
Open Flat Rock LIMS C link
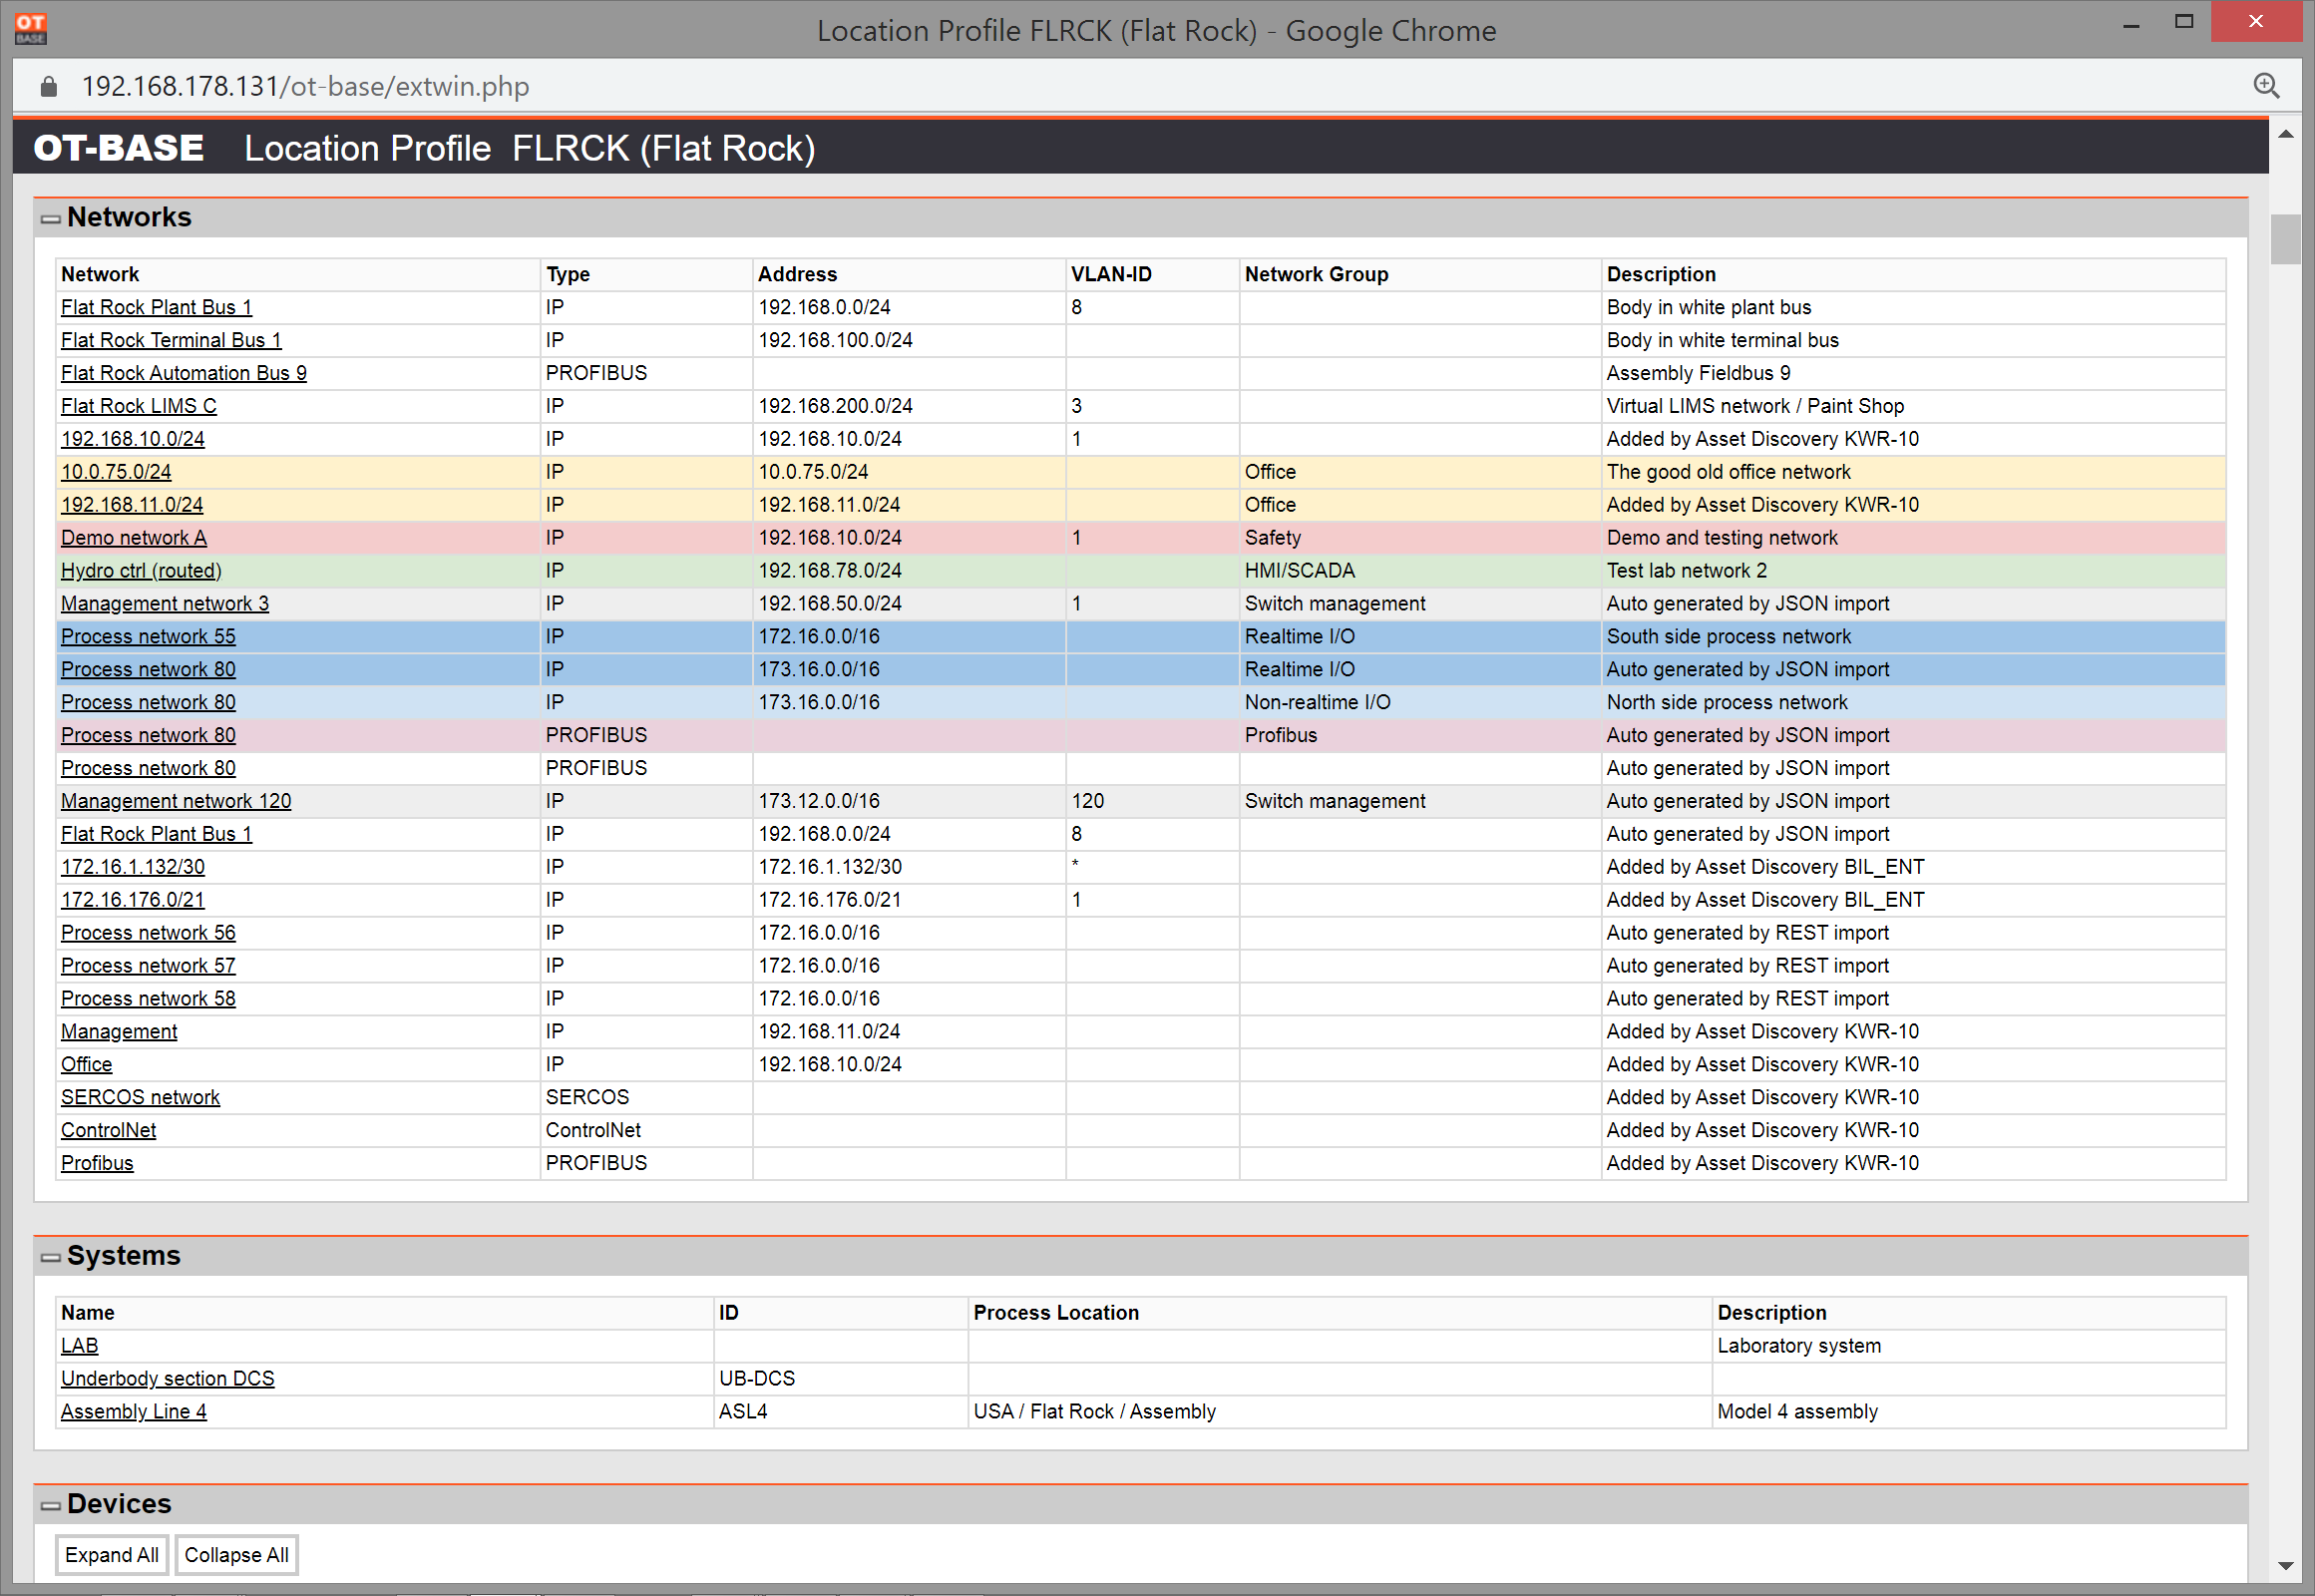click(x=139, y=406)
